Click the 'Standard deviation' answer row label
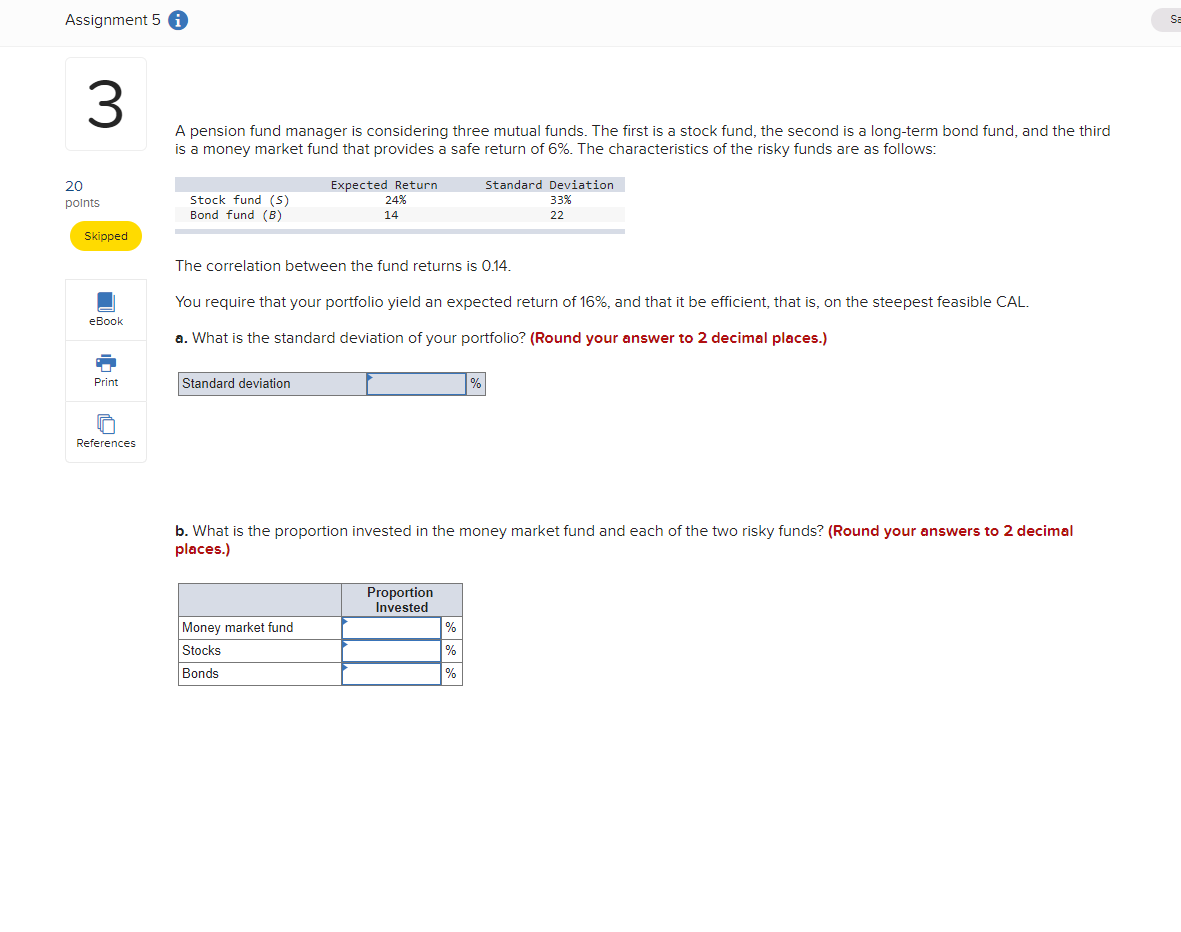The height and width of the screenshot is (932, 1181). (236, 383)
